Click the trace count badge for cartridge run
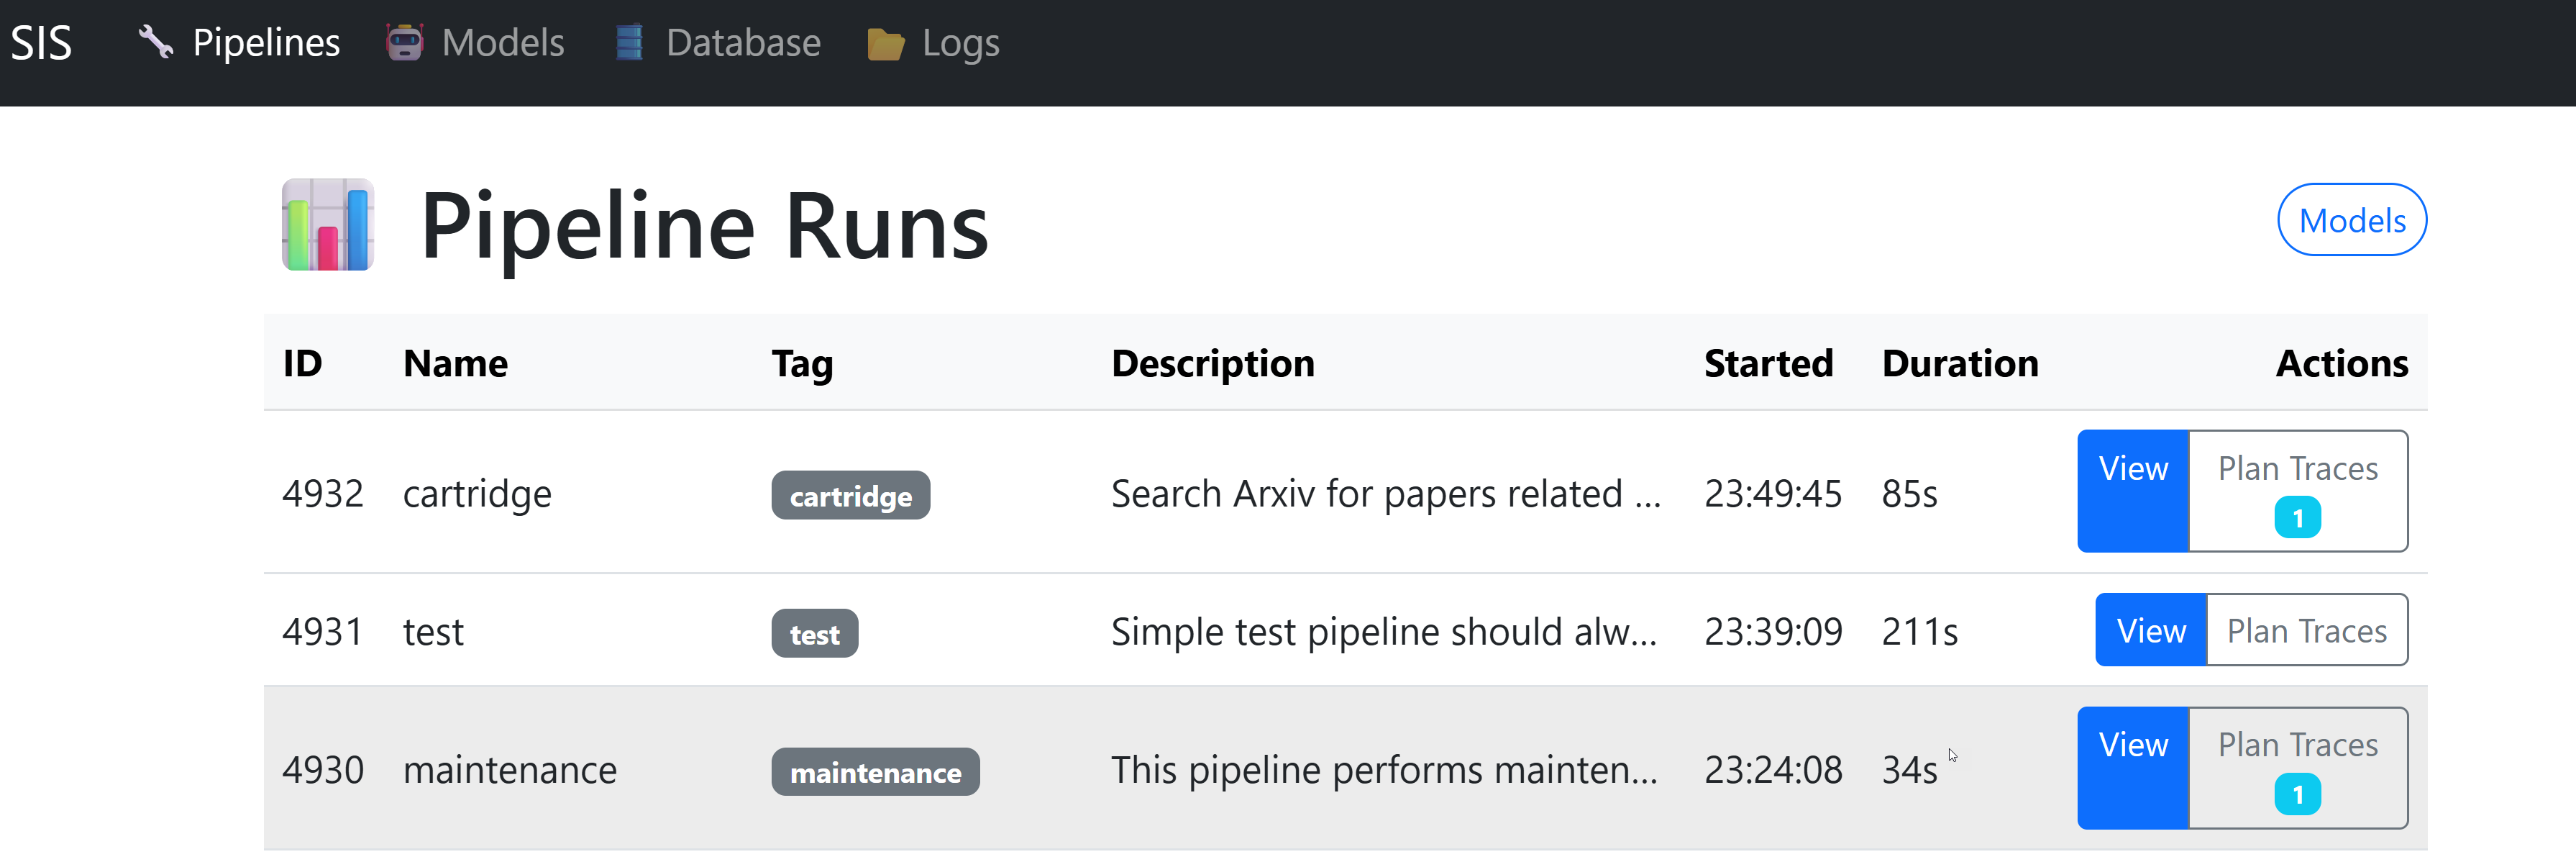Viewport: 2576px width, 862px height. pyautogui.click(x=2297, y=518)
